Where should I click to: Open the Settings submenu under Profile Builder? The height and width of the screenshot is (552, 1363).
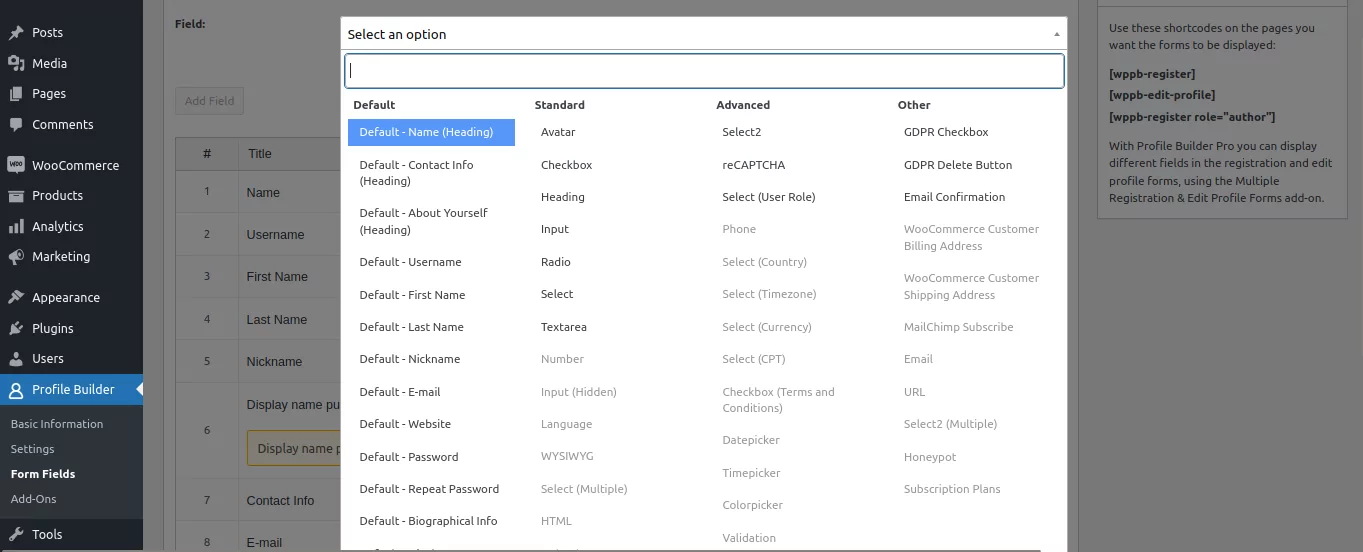click(x=33, y=449)
